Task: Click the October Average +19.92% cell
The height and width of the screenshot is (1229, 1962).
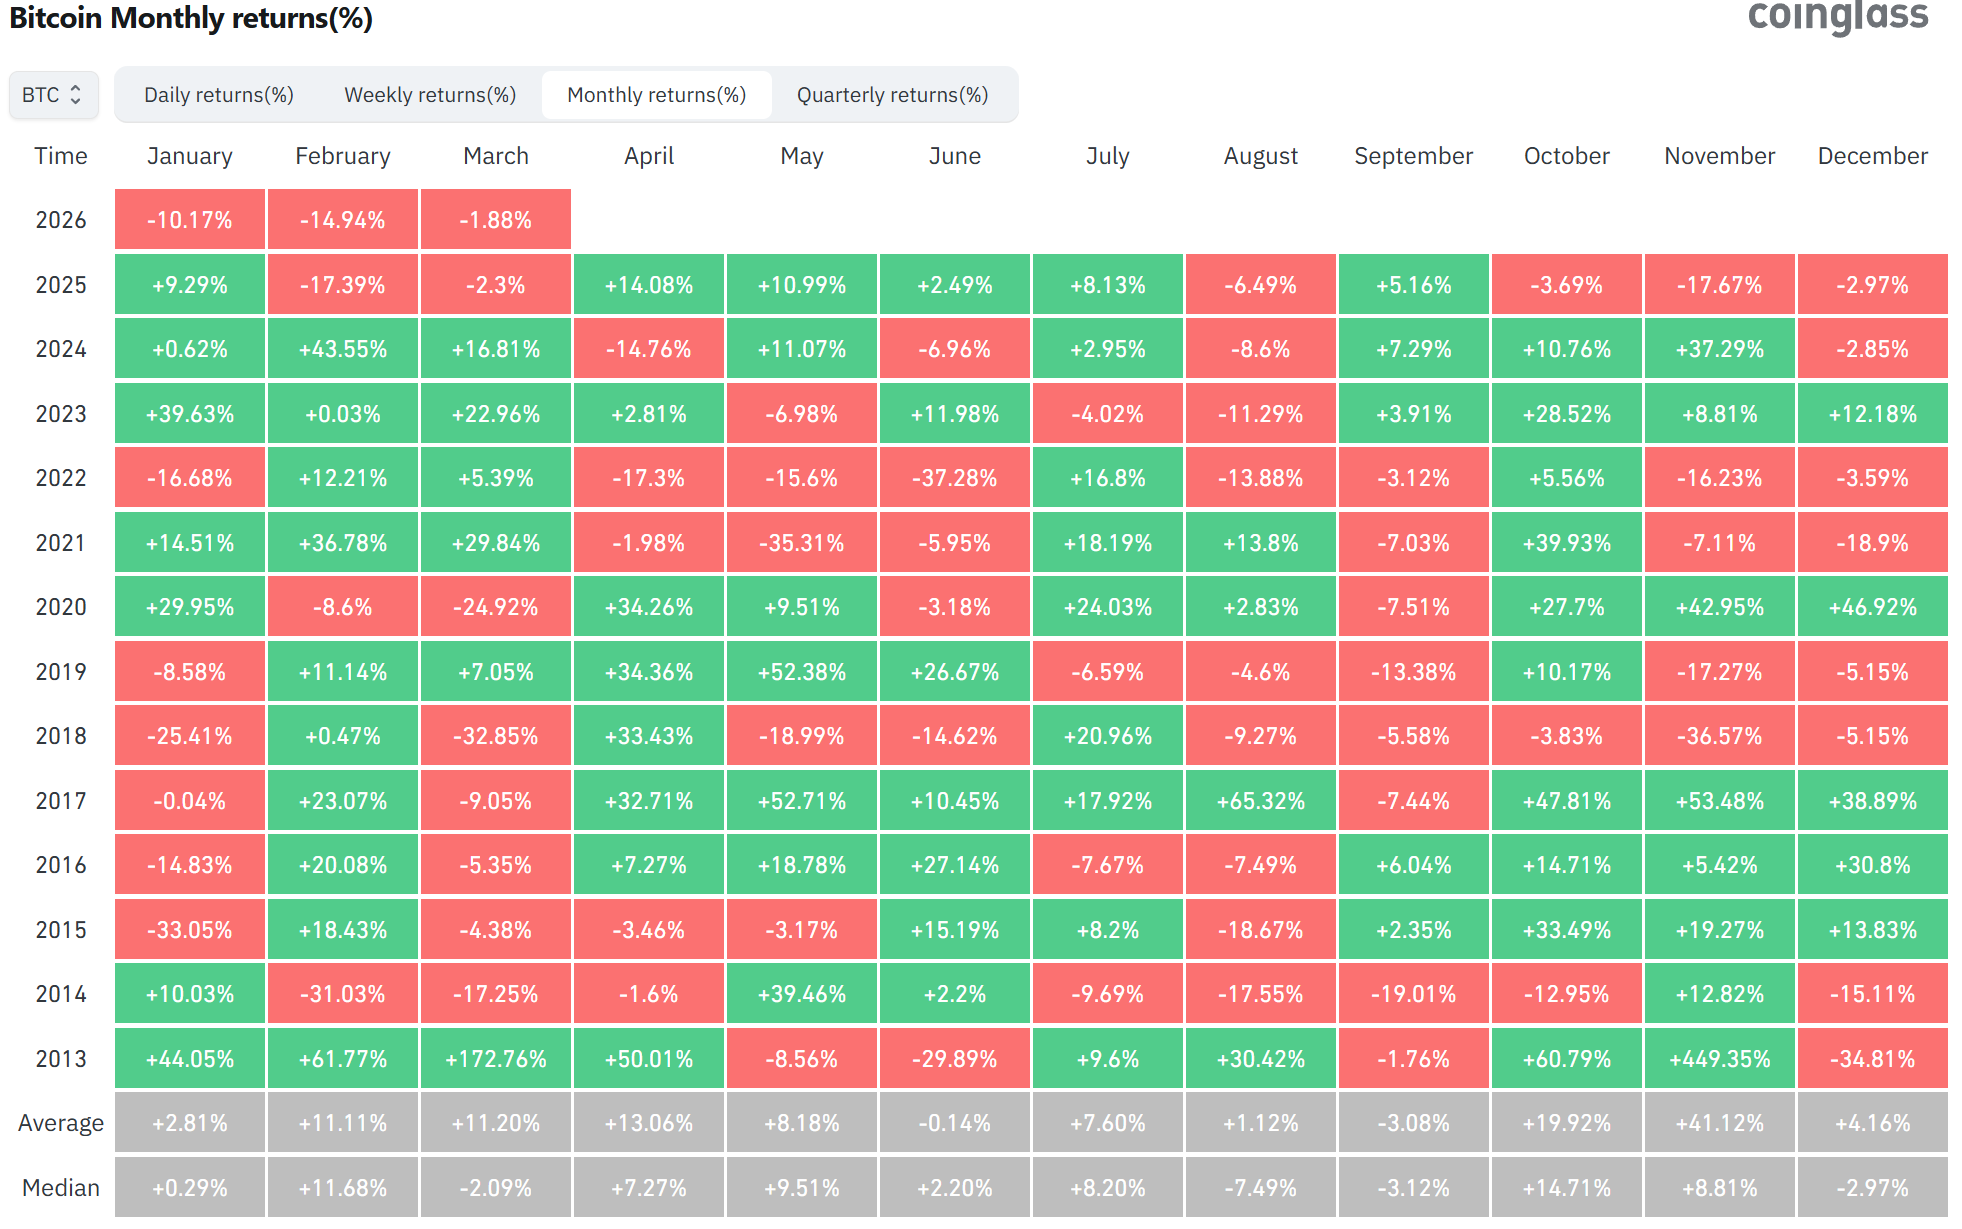Action: [1566, 1123]
